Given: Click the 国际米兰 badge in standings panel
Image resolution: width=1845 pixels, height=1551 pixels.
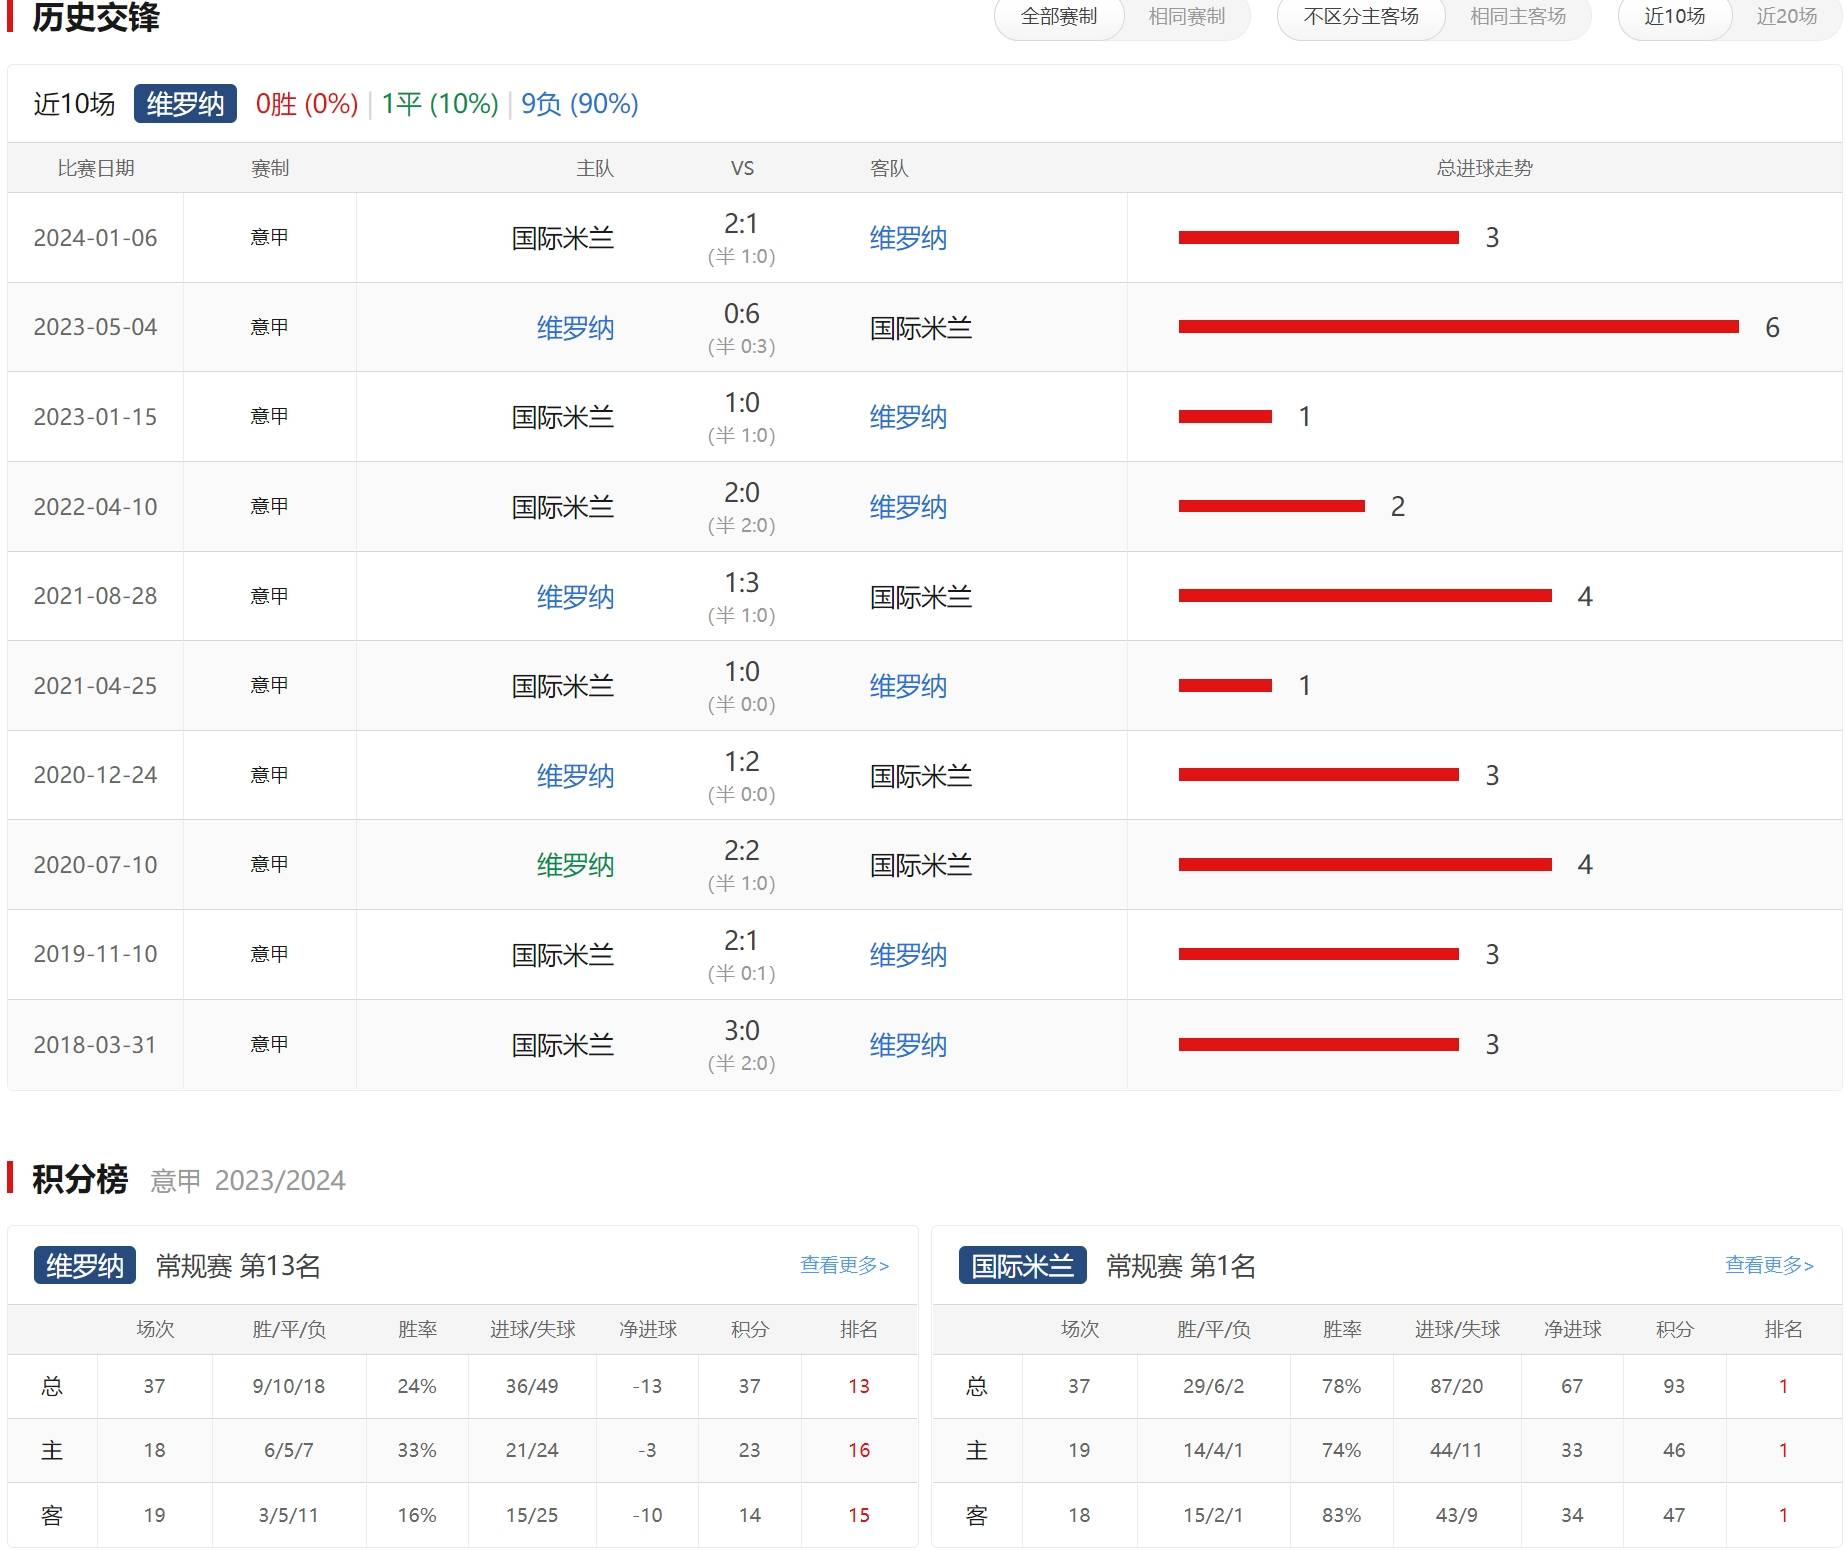Looking at the screenshot, I should coord(1022,1266).
